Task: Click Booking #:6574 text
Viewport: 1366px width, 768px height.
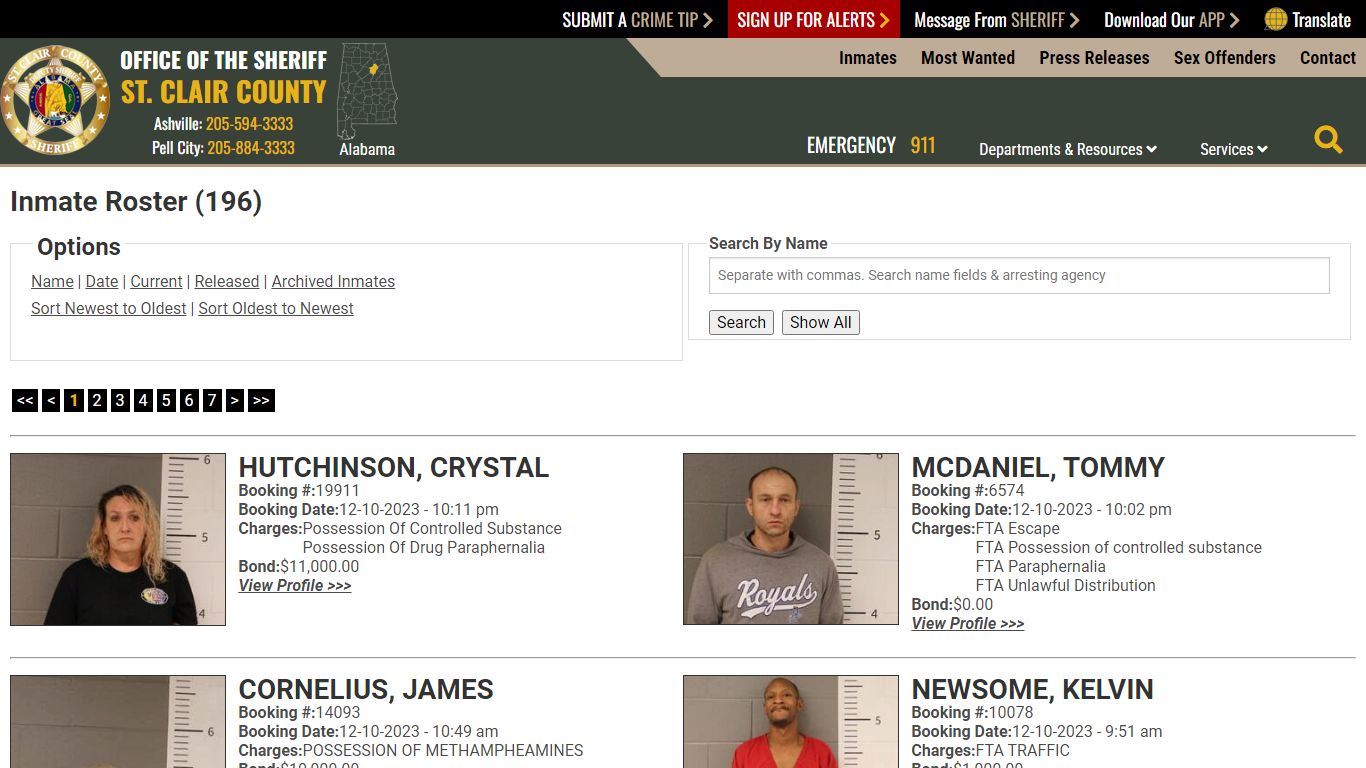Action: [x=968, y=491]
